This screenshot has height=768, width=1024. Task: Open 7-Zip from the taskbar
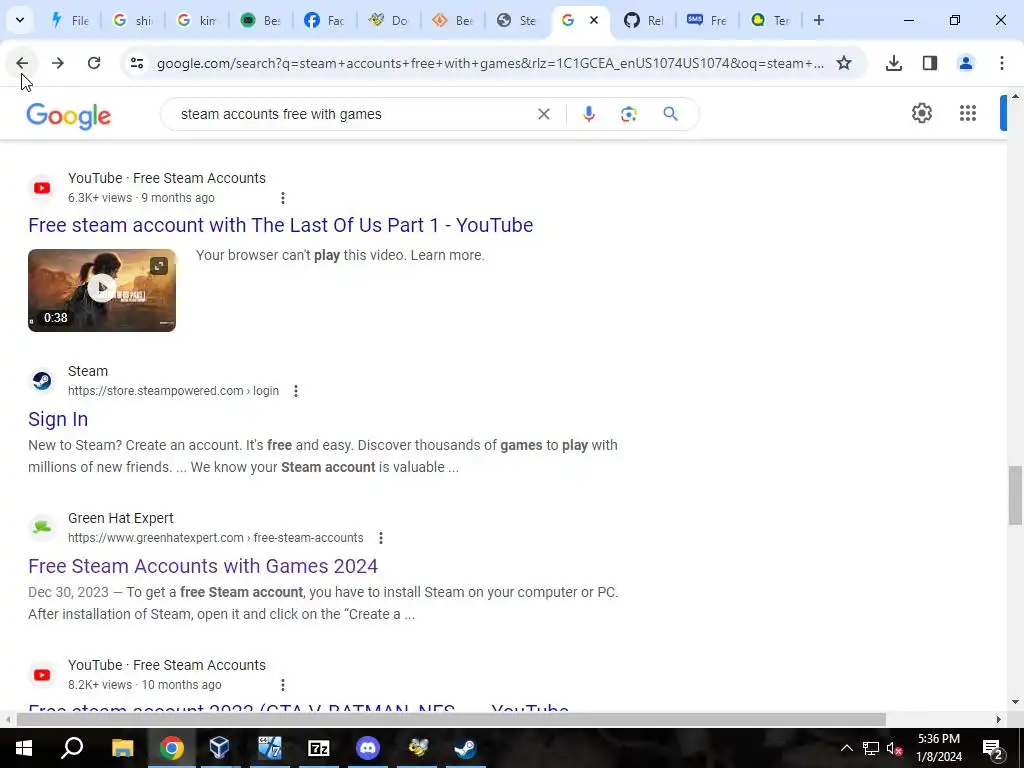coord(319,748)
